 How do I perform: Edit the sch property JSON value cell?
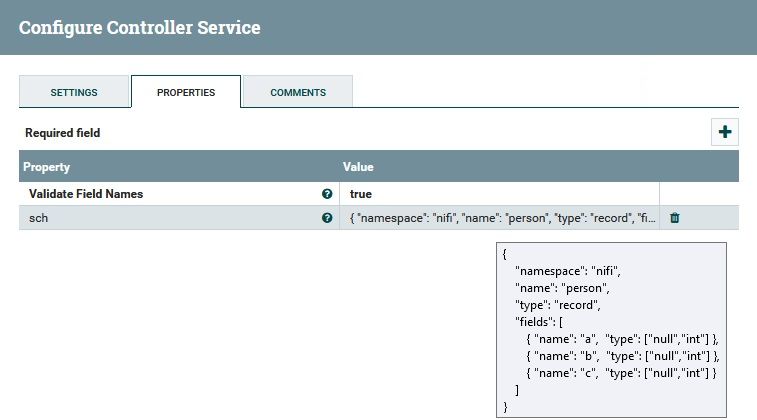tap(500, 218)
